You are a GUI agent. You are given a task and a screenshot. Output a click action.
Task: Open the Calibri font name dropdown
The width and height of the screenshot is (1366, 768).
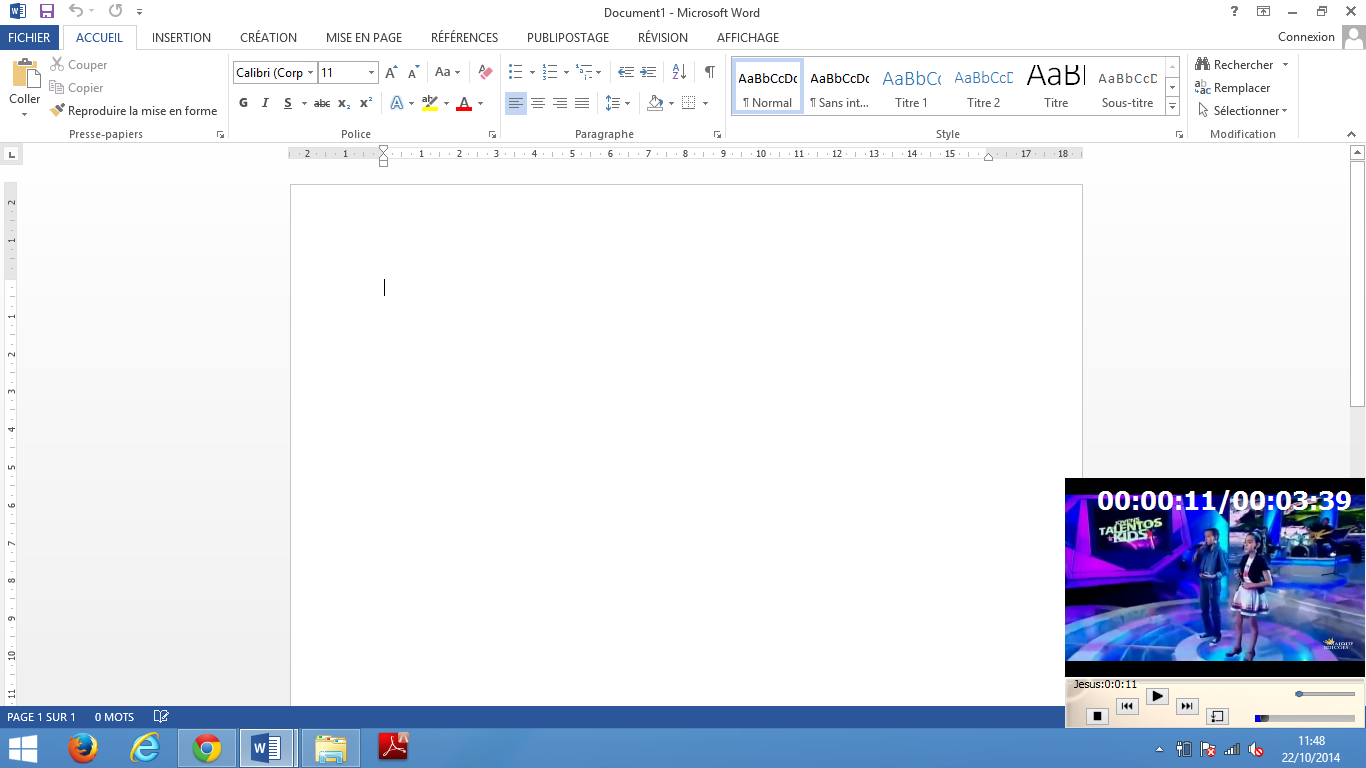[311, 73]
